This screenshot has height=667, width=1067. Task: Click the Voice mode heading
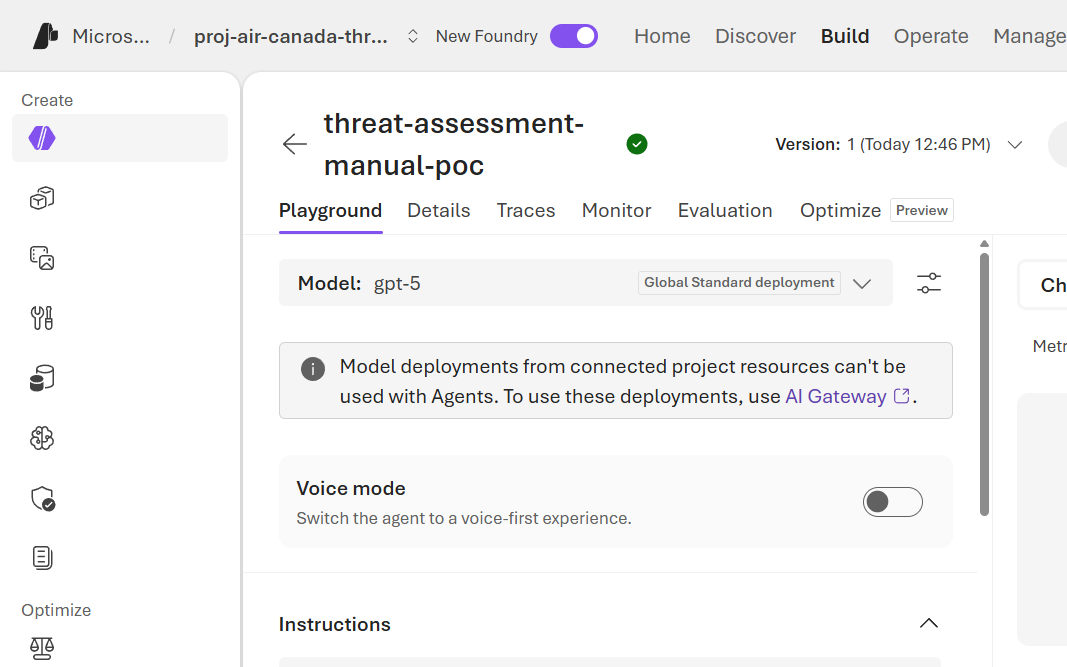351,488
